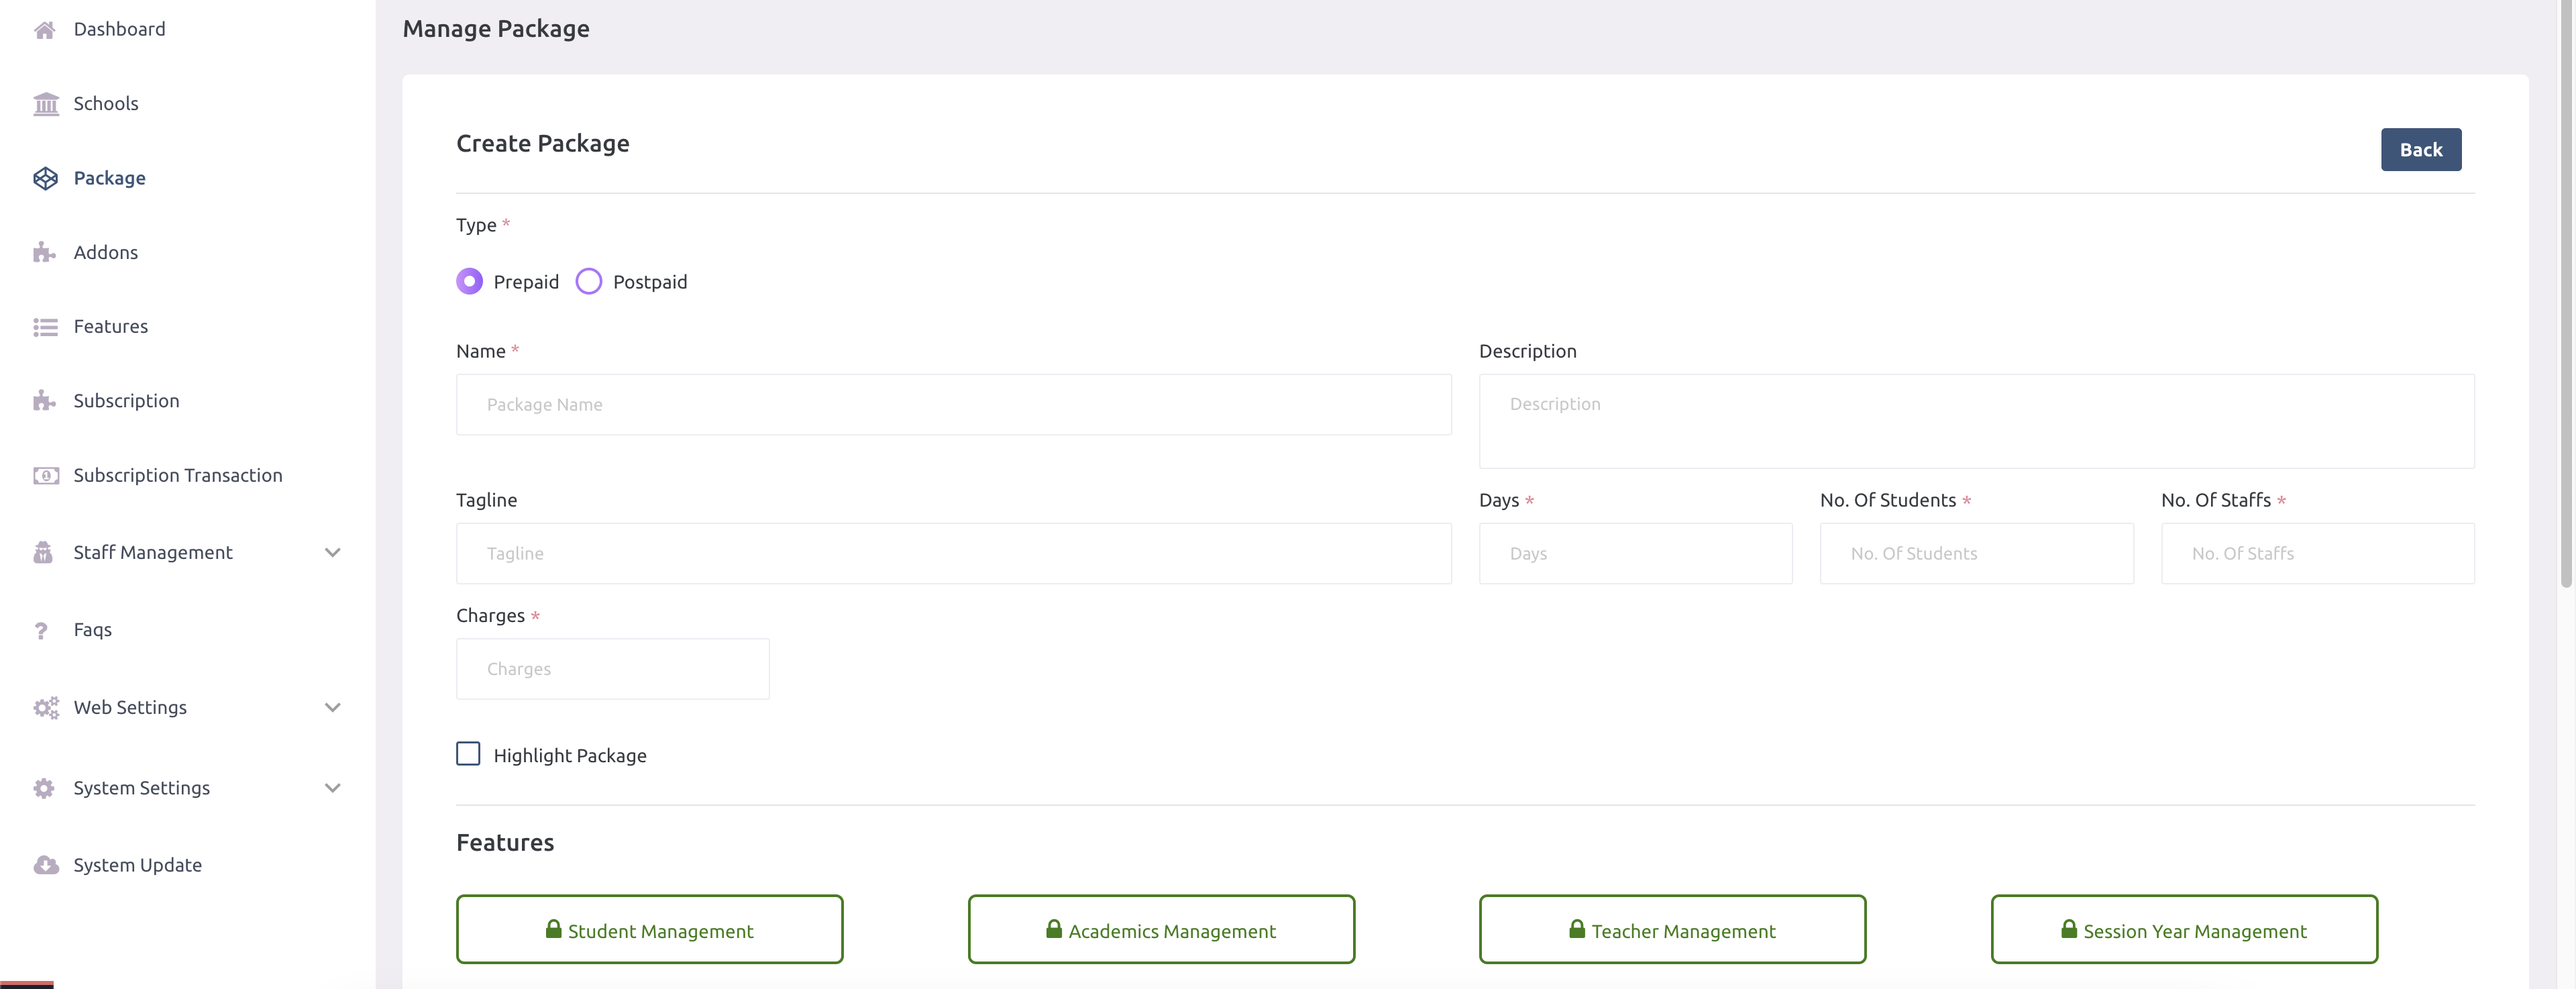Enable the Highlight Package checkbox
2576x989 pixels.
(468, 753)
